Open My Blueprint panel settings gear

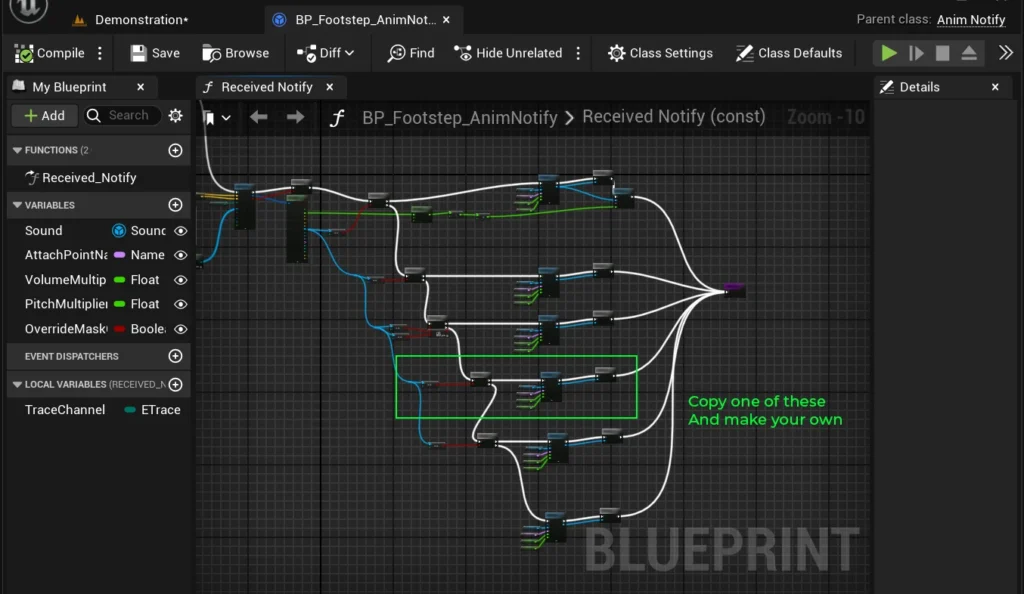click(176, 116)
